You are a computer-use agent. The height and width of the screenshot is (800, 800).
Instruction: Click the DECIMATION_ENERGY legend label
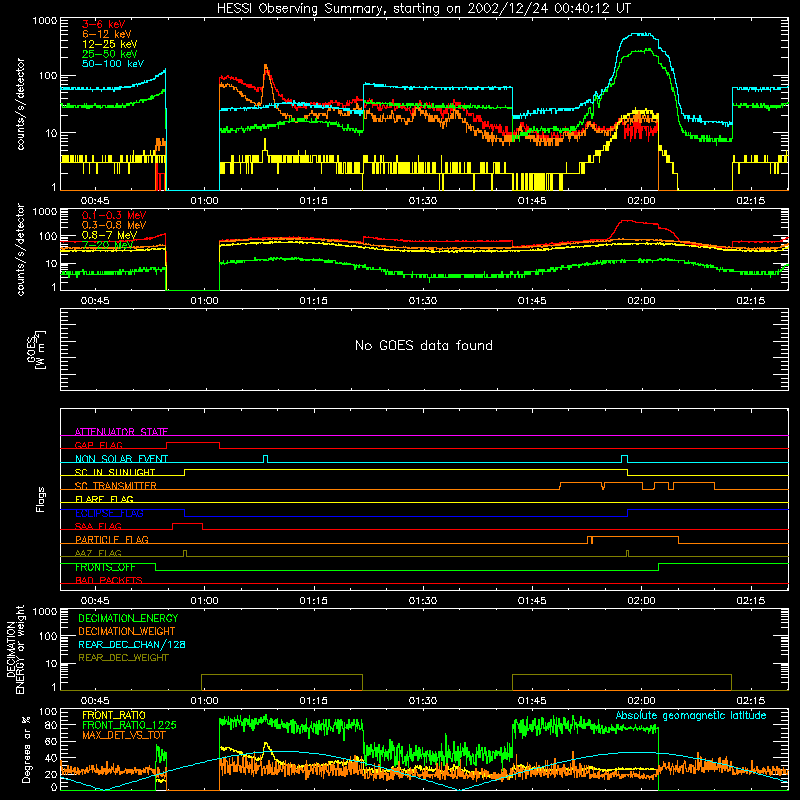128,618
